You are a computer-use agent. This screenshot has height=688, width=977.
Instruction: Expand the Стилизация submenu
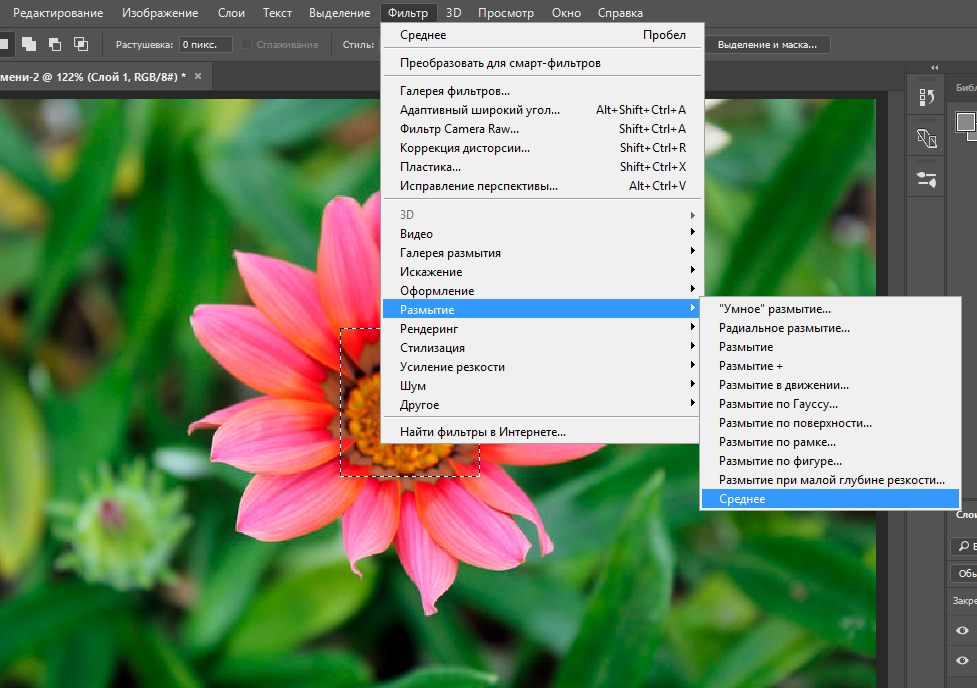(x=542, y=348)
